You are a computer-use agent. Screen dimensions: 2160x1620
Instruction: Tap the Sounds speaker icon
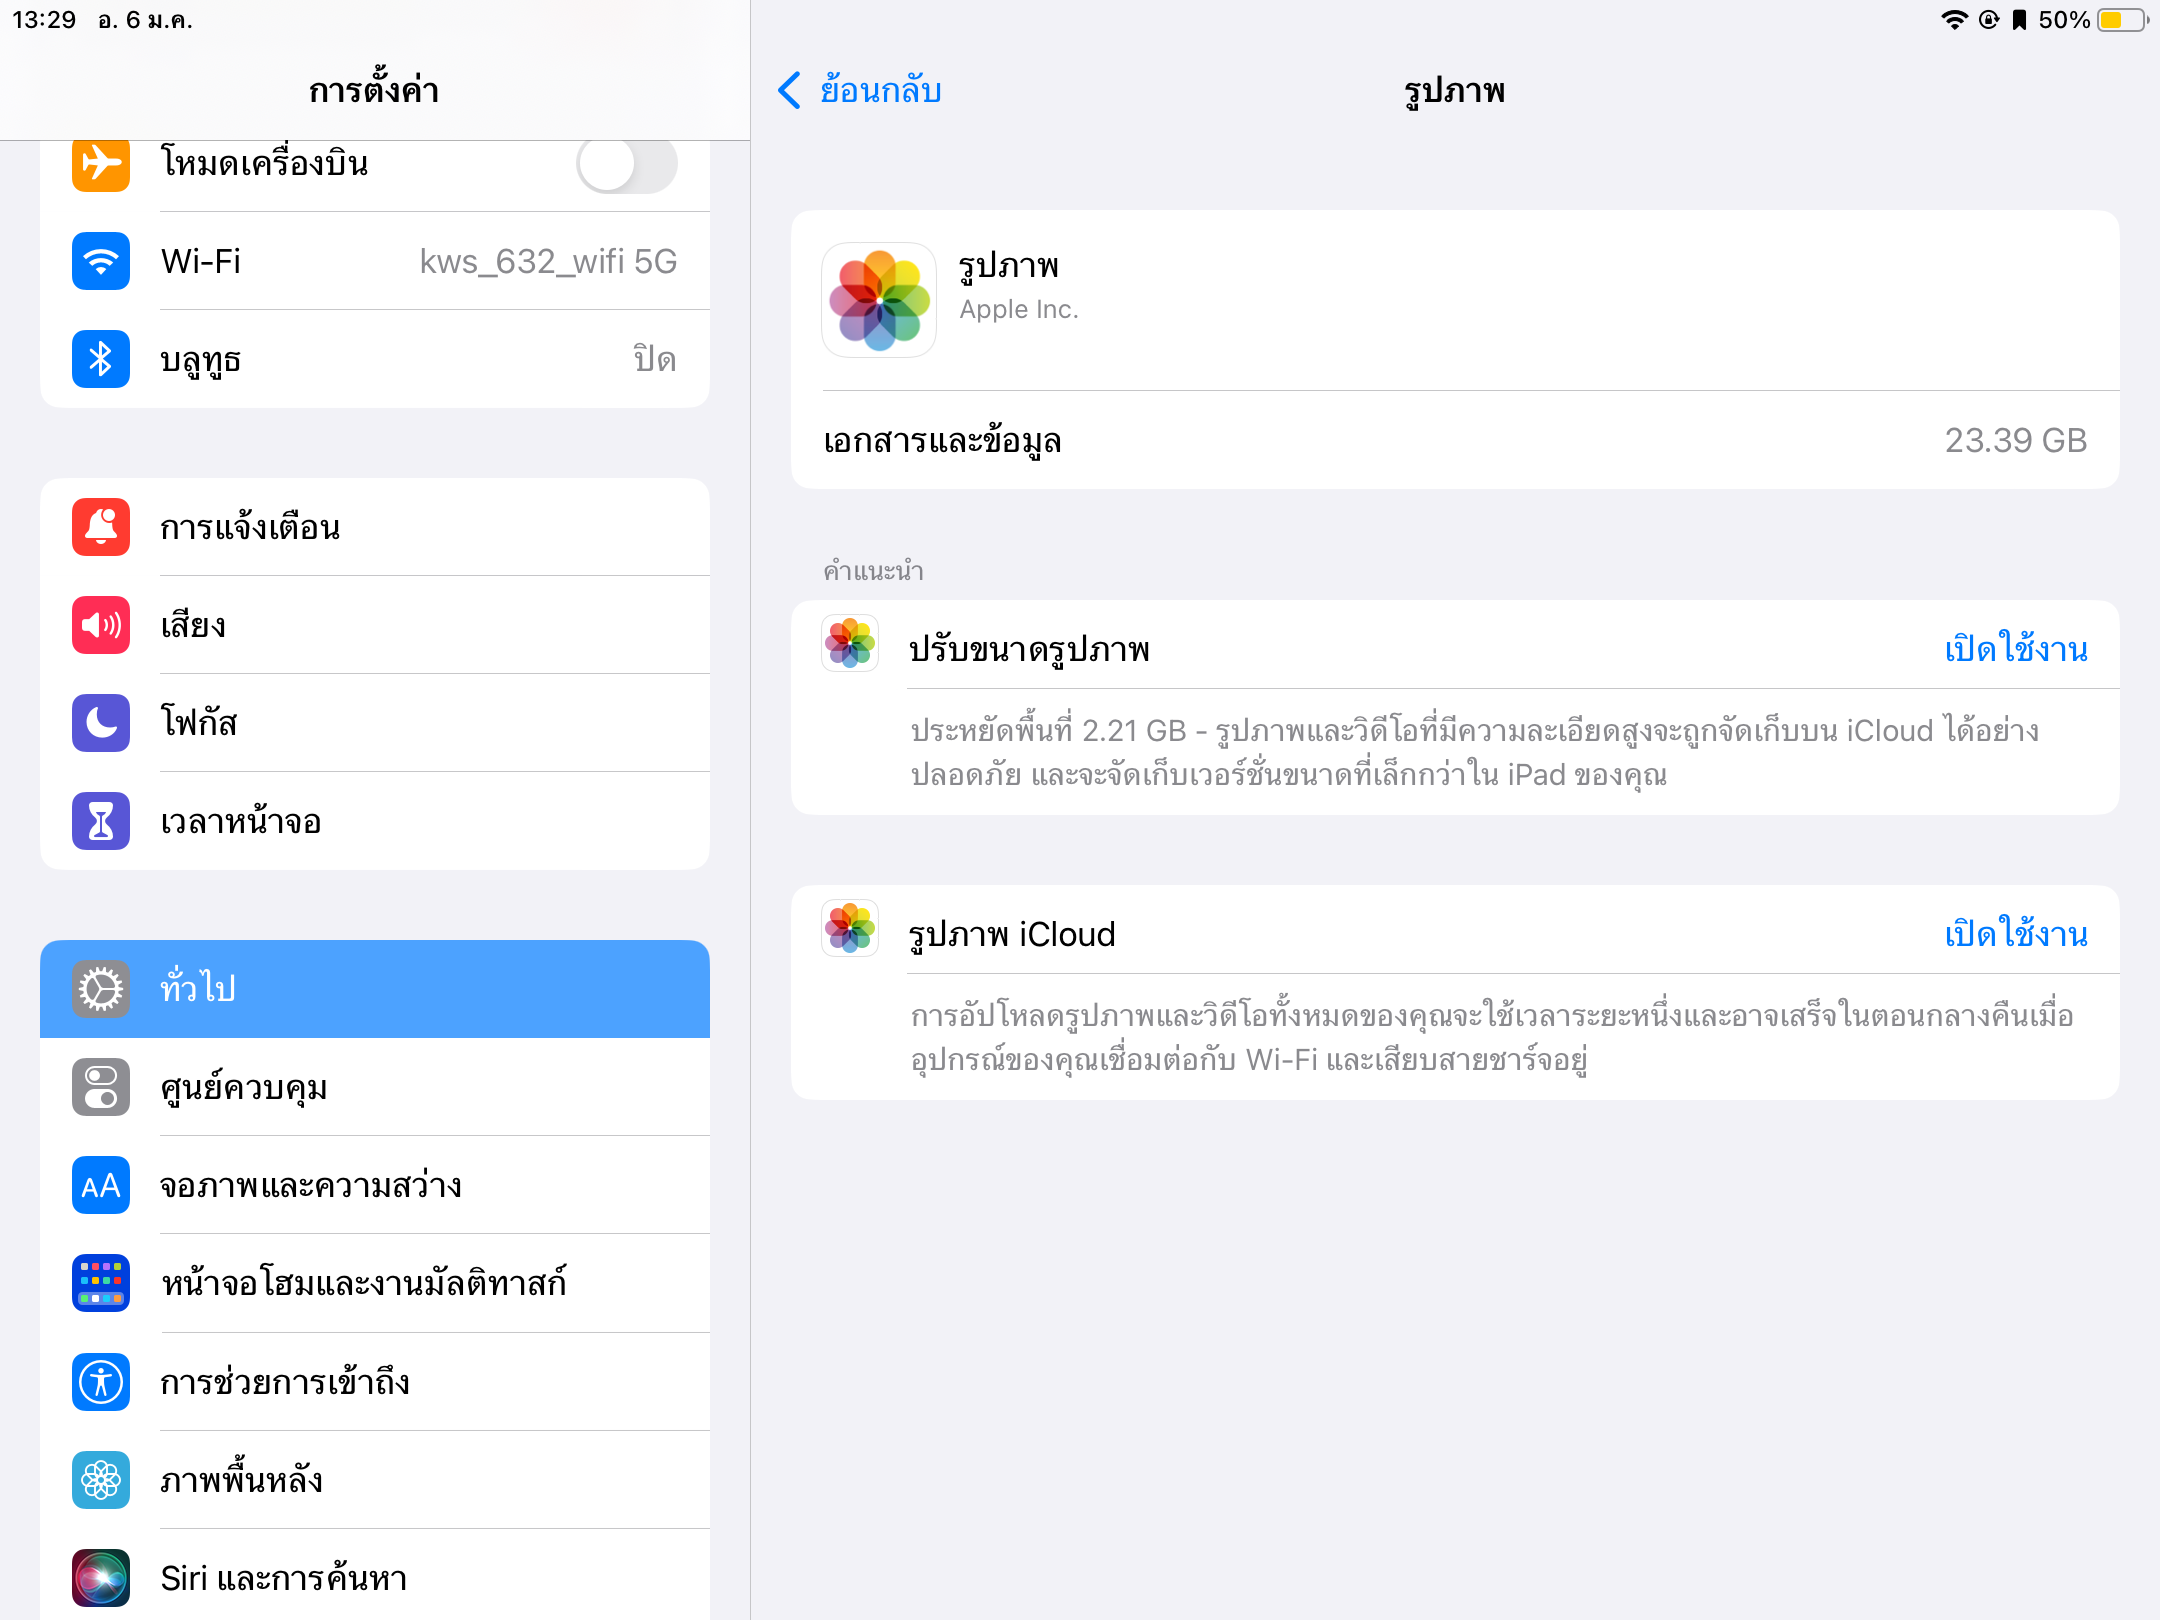[100, 625]
